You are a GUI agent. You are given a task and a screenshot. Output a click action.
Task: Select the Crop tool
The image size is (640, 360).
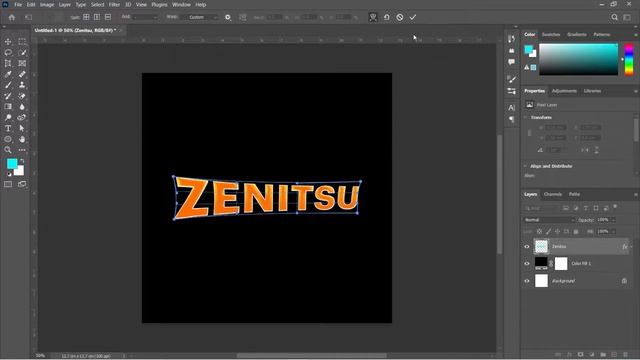click(x=8, y=63)
